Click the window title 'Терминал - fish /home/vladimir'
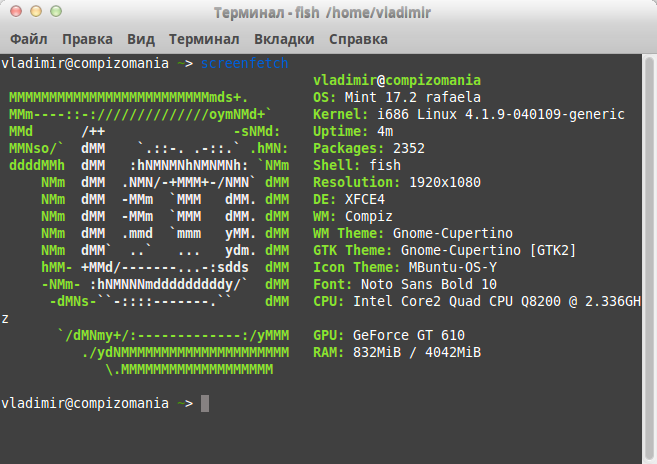Viewport: 657px width, 464px height. point(322,13)
